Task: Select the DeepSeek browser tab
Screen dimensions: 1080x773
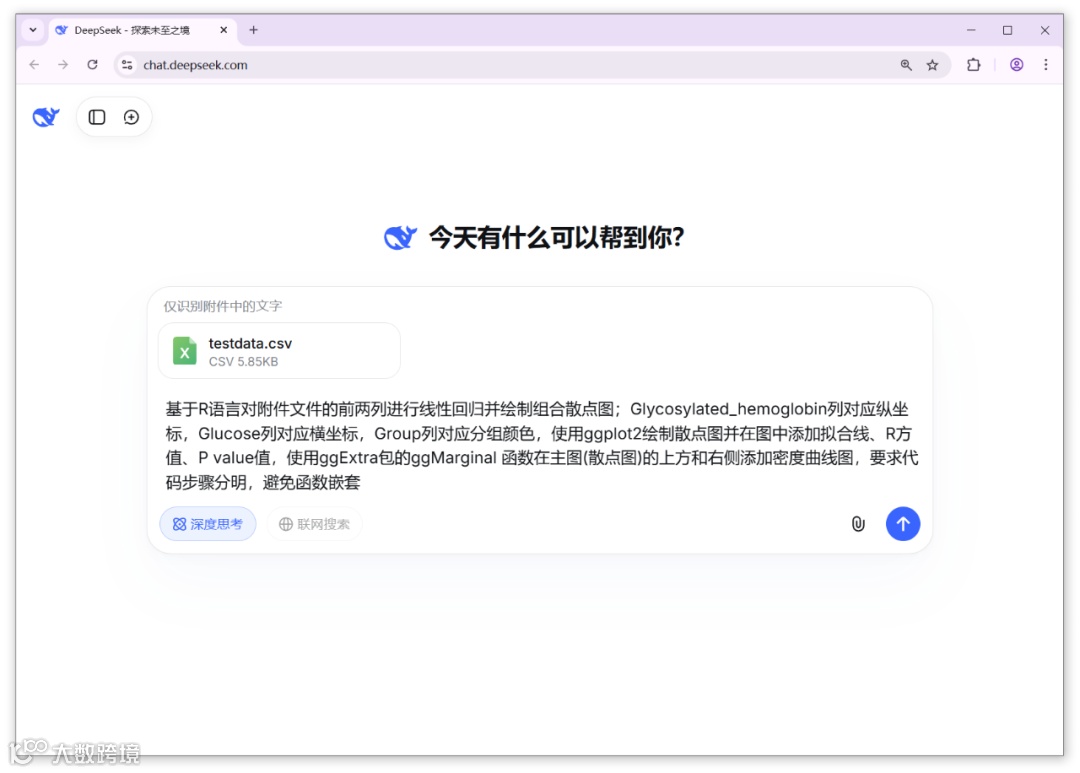Action: tap(142, 30)
